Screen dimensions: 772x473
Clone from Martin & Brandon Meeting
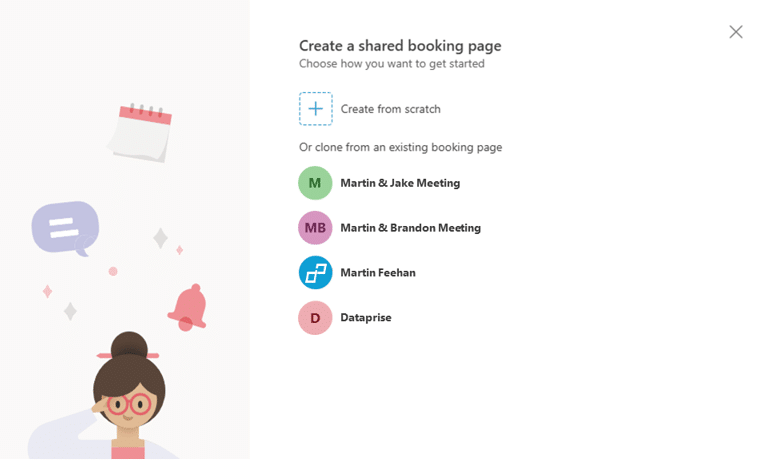point(411,228)
